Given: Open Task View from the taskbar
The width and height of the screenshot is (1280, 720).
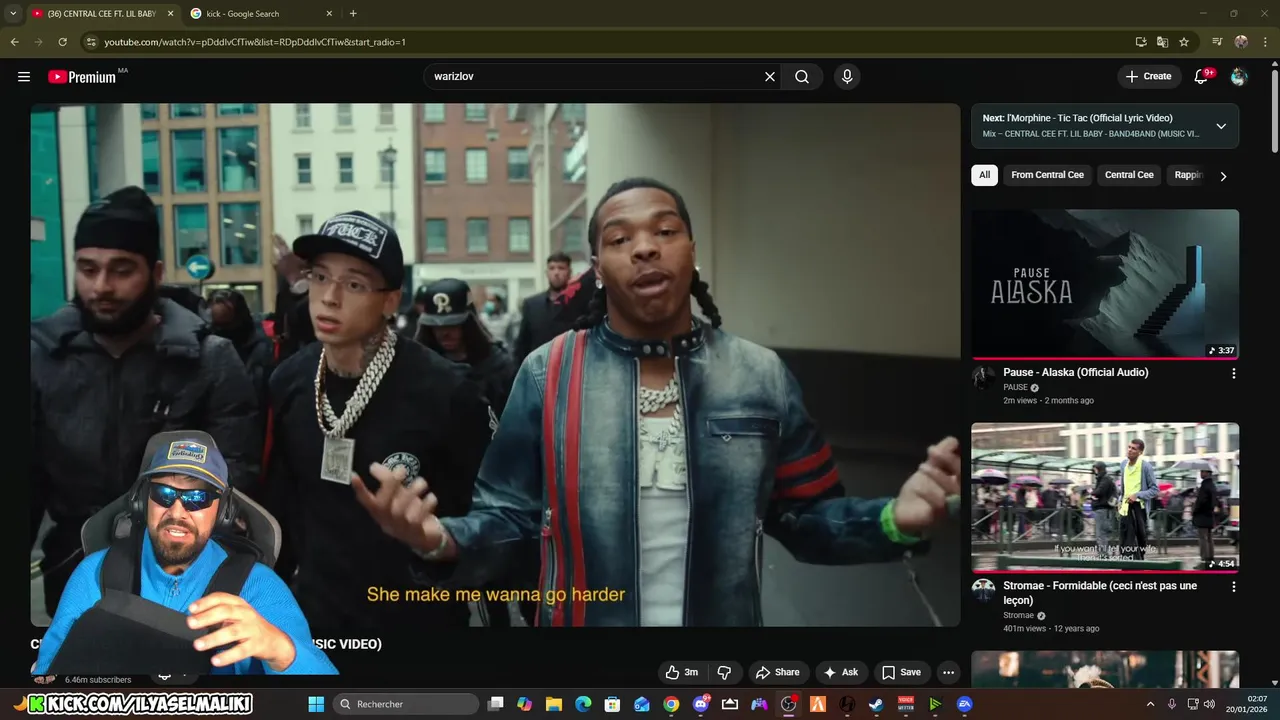Looking at the screenshot, I should pyautogui.click(x=495, y=704).
